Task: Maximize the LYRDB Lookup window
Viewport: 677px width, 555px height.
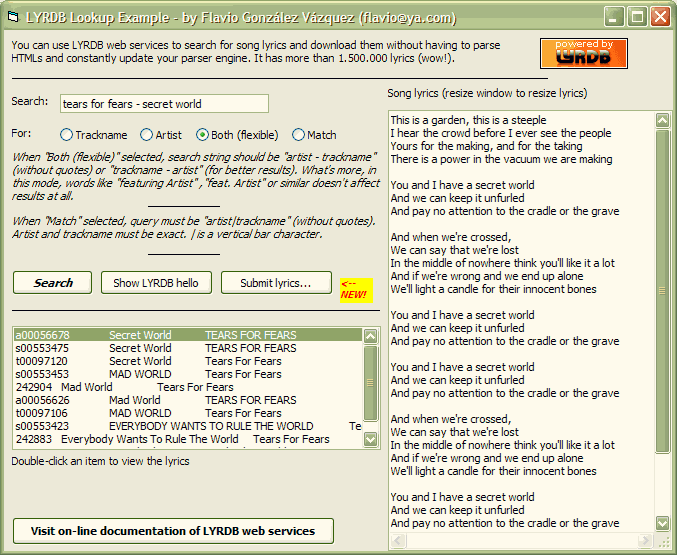Action: click(x=637, y=17)
